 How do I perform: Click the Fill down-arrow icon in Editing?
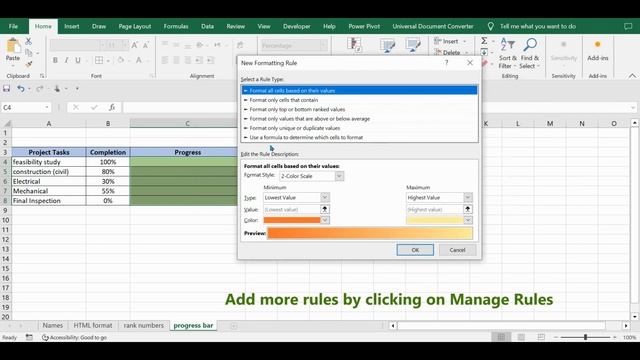pos(484,52)
